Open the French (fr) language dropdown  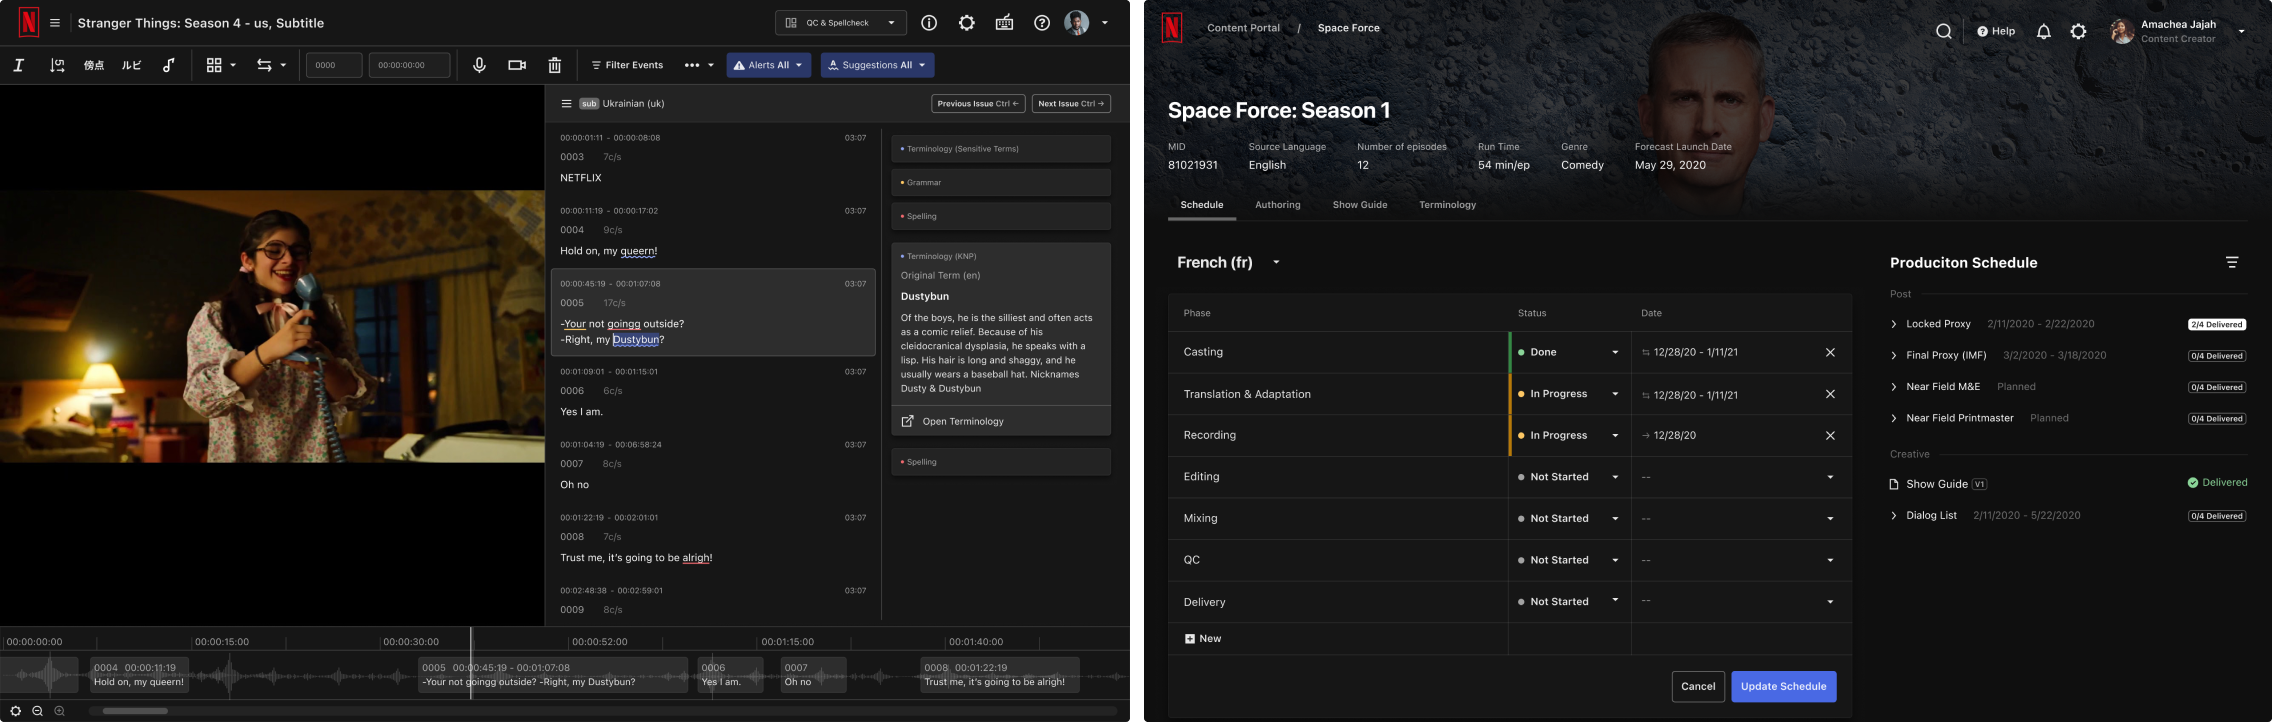pyautogui.click(x=1229, y=262)
